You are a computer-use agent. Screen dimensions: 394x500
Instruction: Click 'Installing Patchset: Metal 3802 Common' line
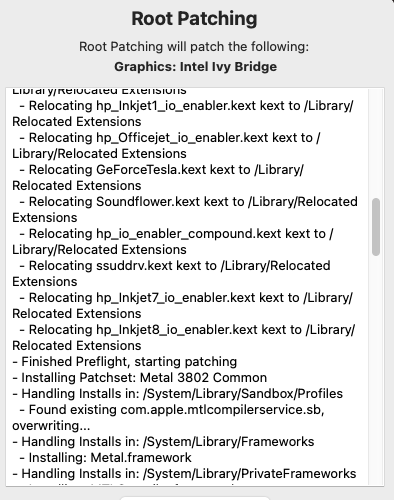140,378
